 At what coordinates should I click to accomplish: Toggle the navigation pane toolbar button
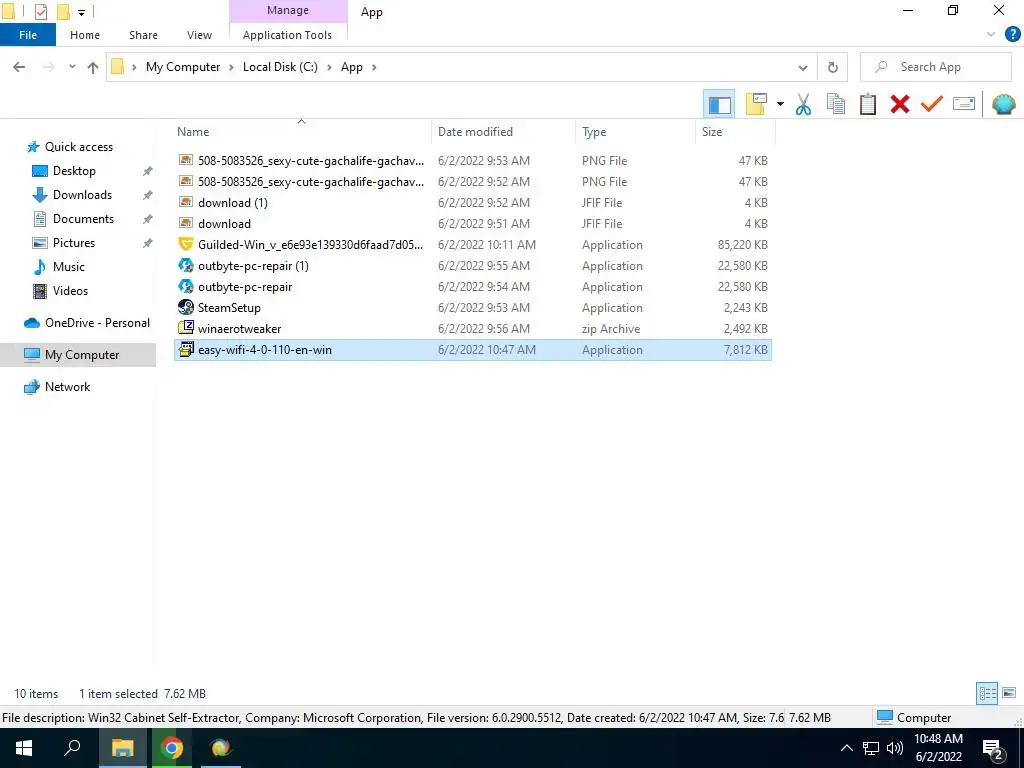(719, 104)
